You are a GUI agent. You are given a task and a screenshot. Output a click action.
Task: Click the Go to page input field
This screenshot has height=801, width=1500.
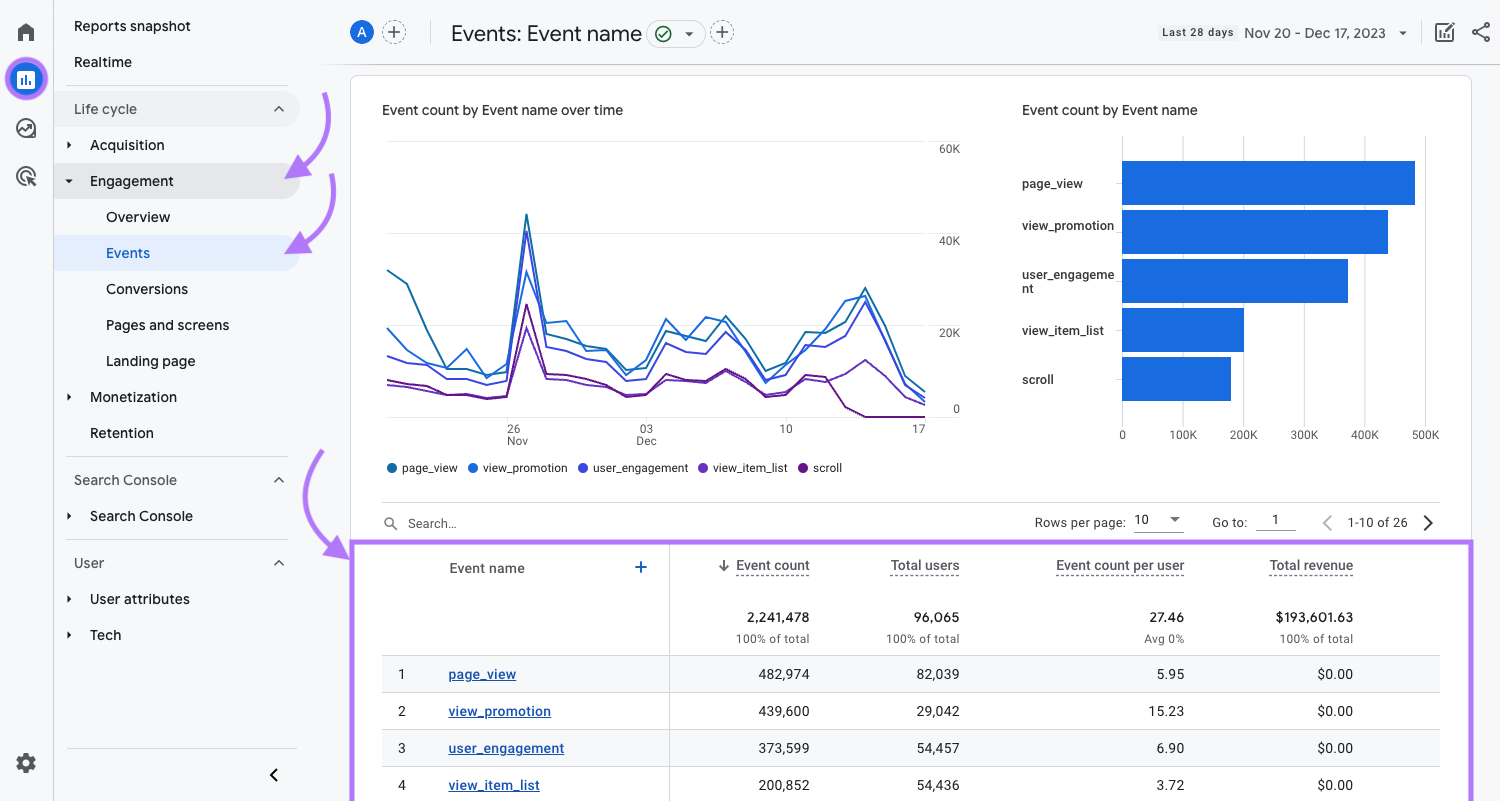tap(1275, 520)
